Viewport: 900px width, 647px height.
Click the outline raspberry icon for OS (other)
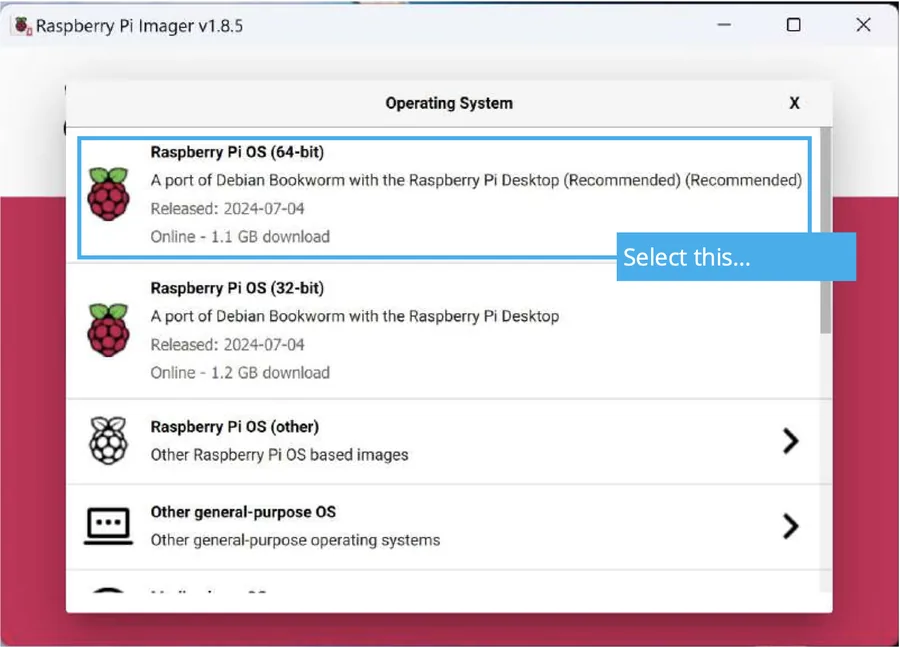(x=108, y=440)
